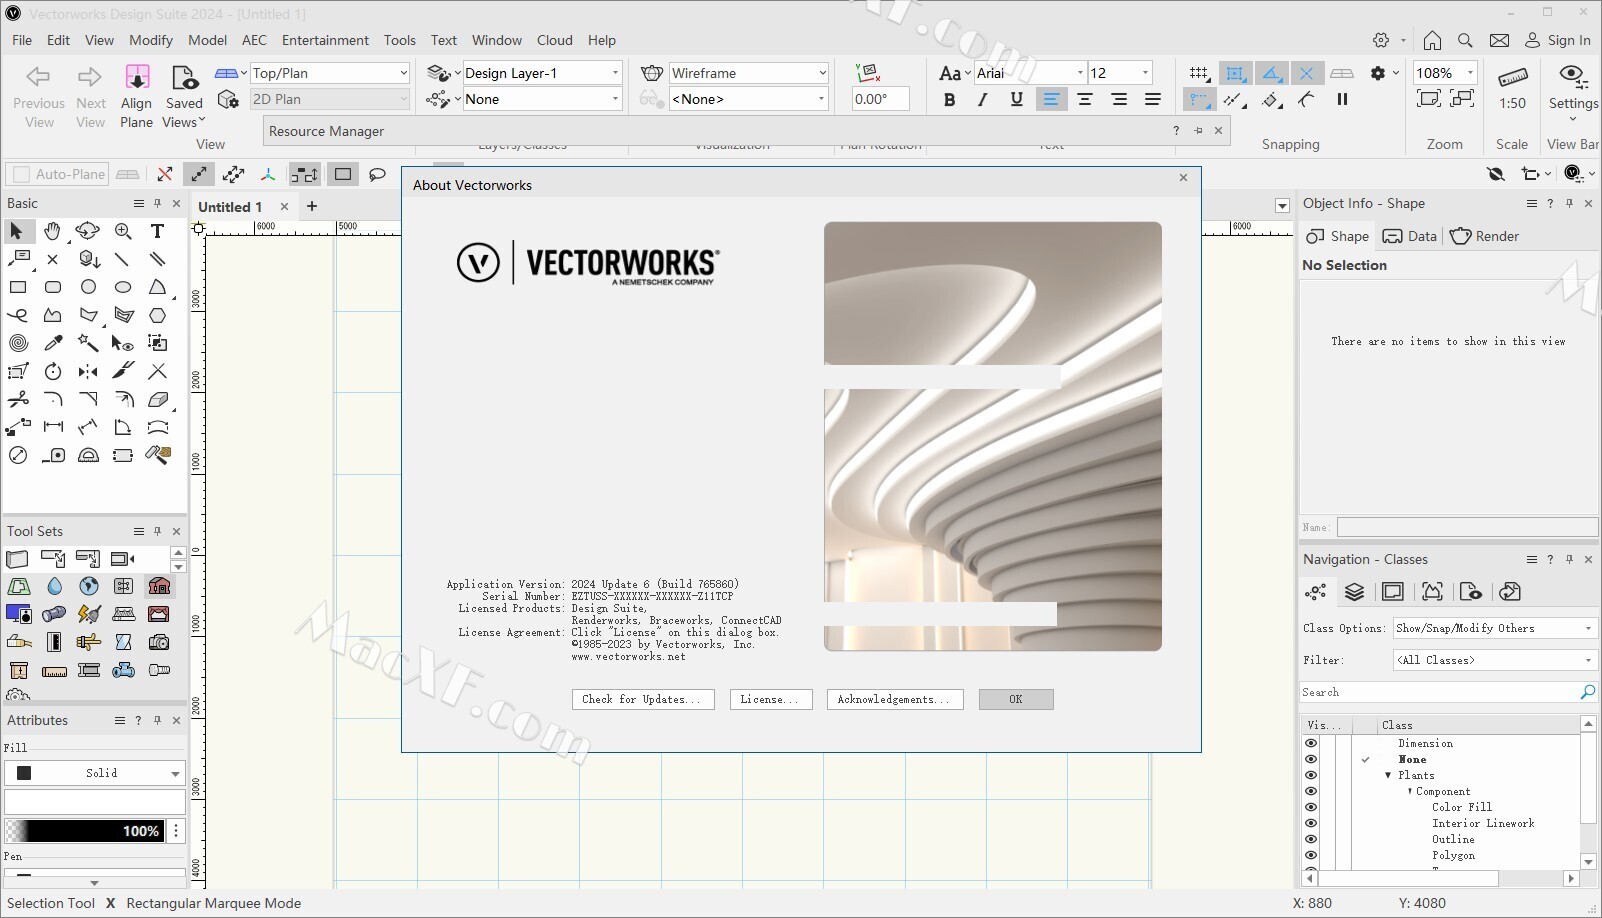Screen dimensions: 1602x918
Task: Open the Top/Plan view dropdown
Action: pyautogui.click(x=330, y=73)
